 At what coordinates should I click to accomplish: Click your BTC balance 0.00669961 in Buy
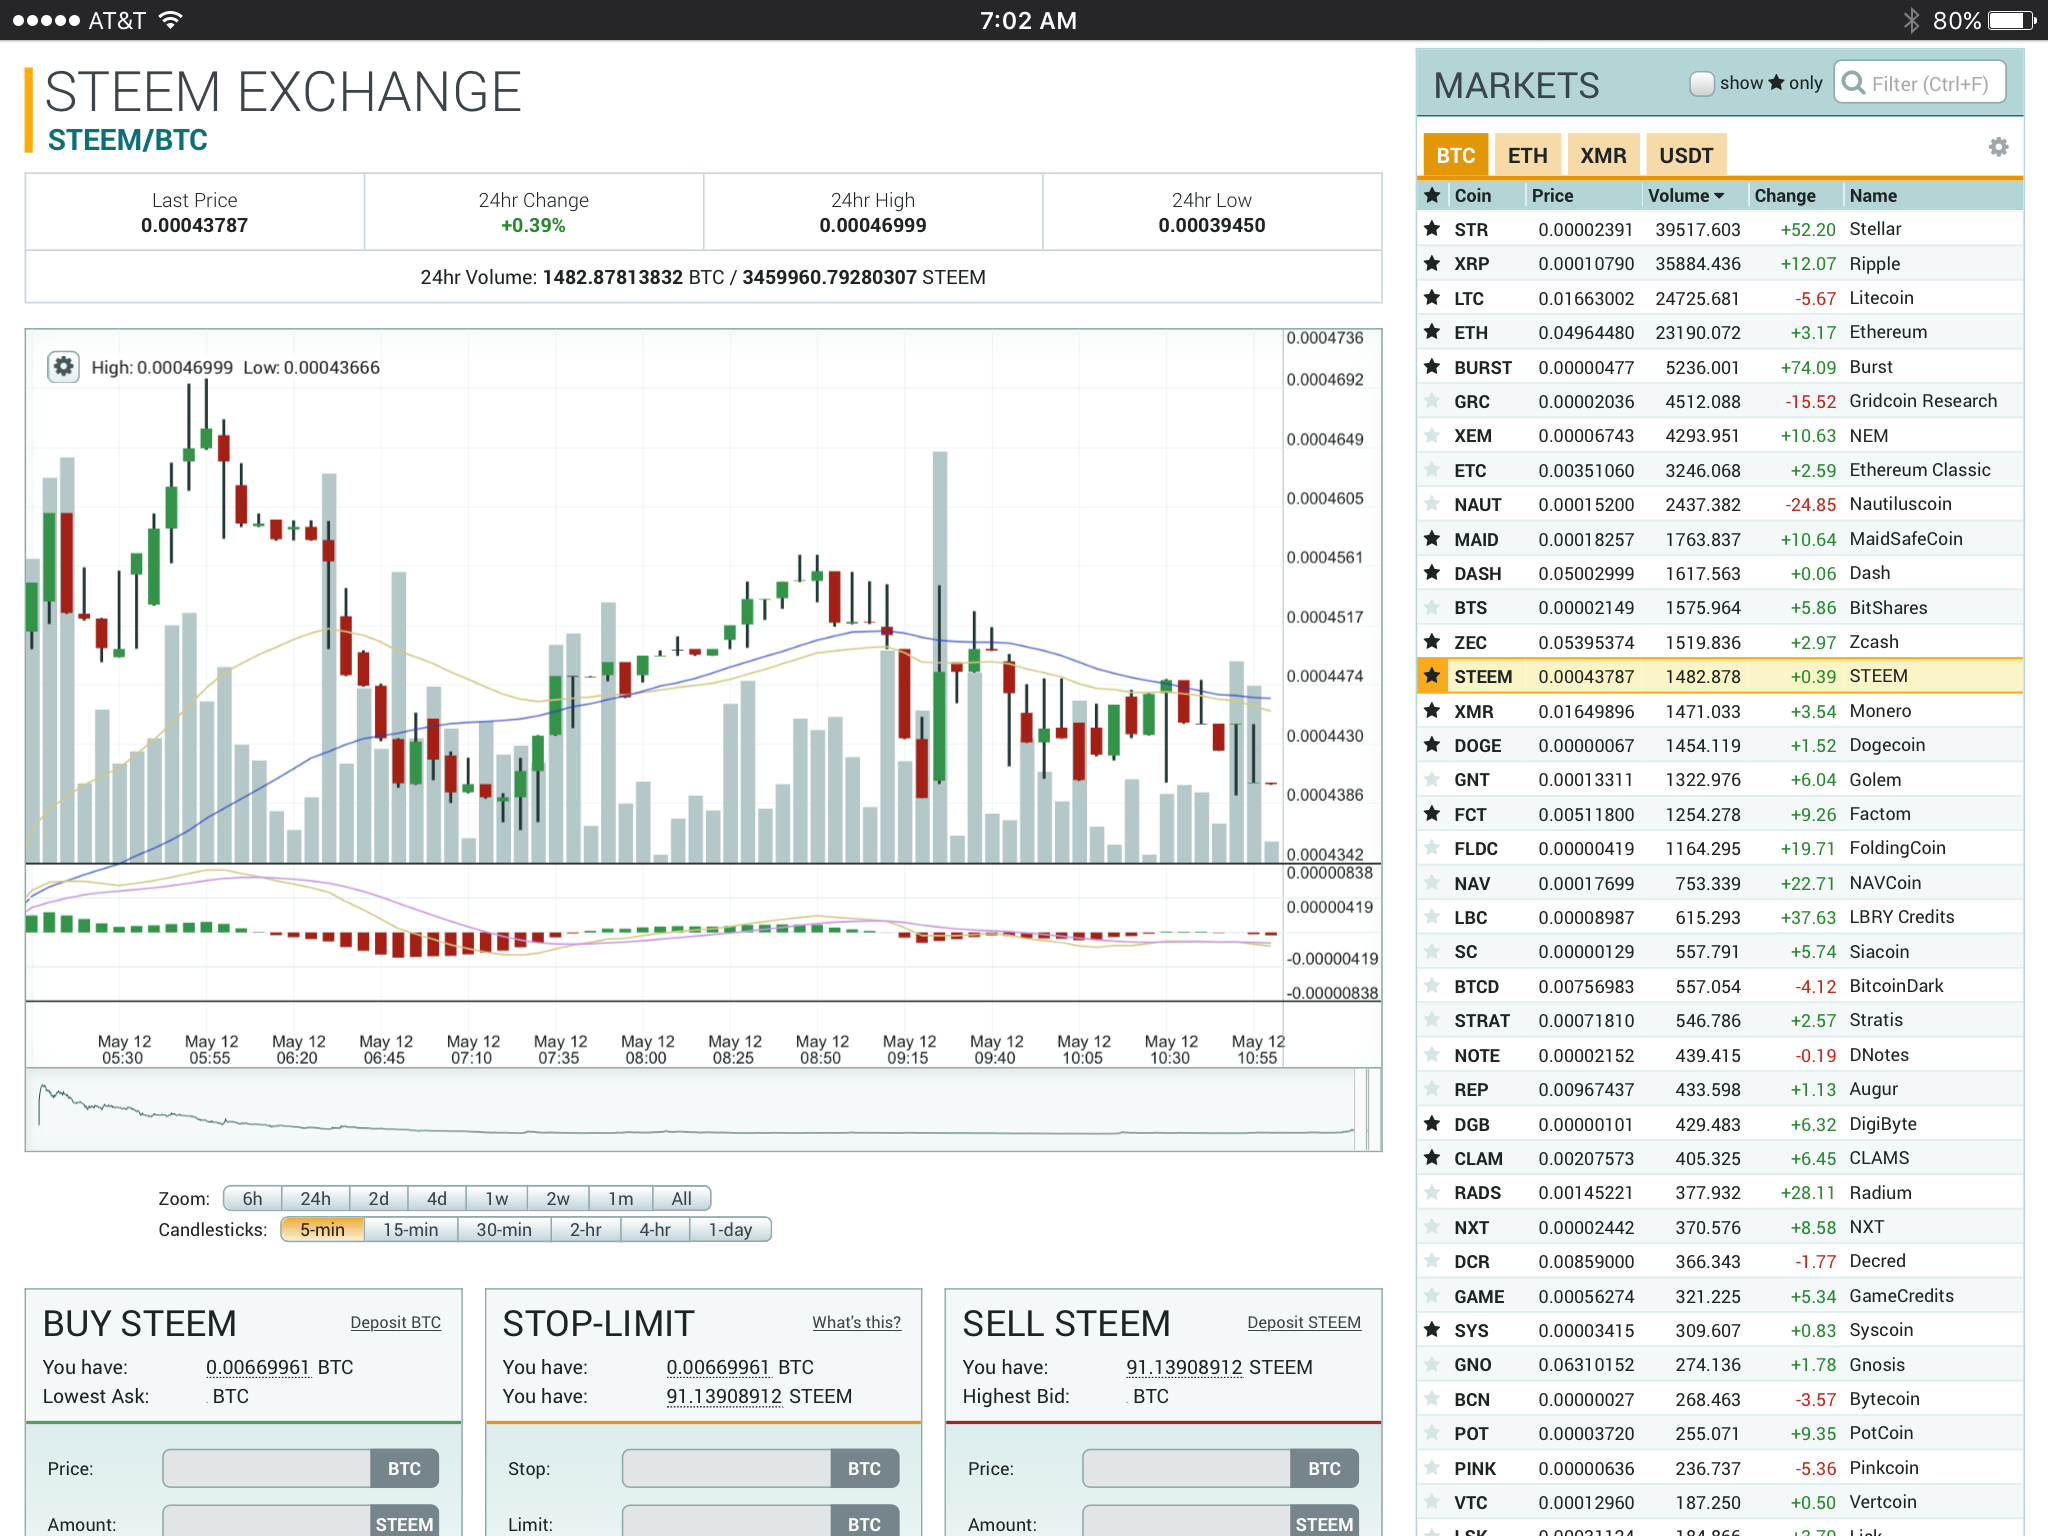(258, 1367)
